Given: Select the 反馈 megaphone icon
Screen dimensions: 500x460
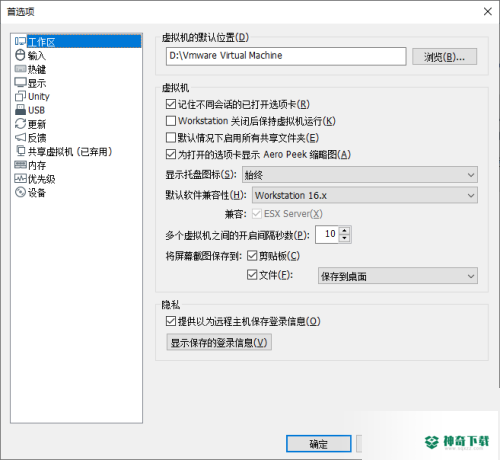Looking at the screenshot, I should point(20,137).
